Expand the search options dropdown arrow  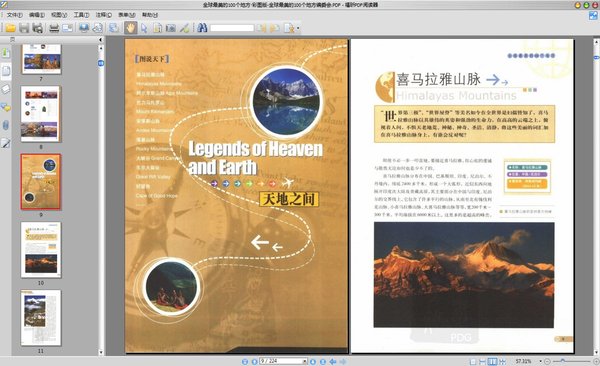tap(298, 28)
